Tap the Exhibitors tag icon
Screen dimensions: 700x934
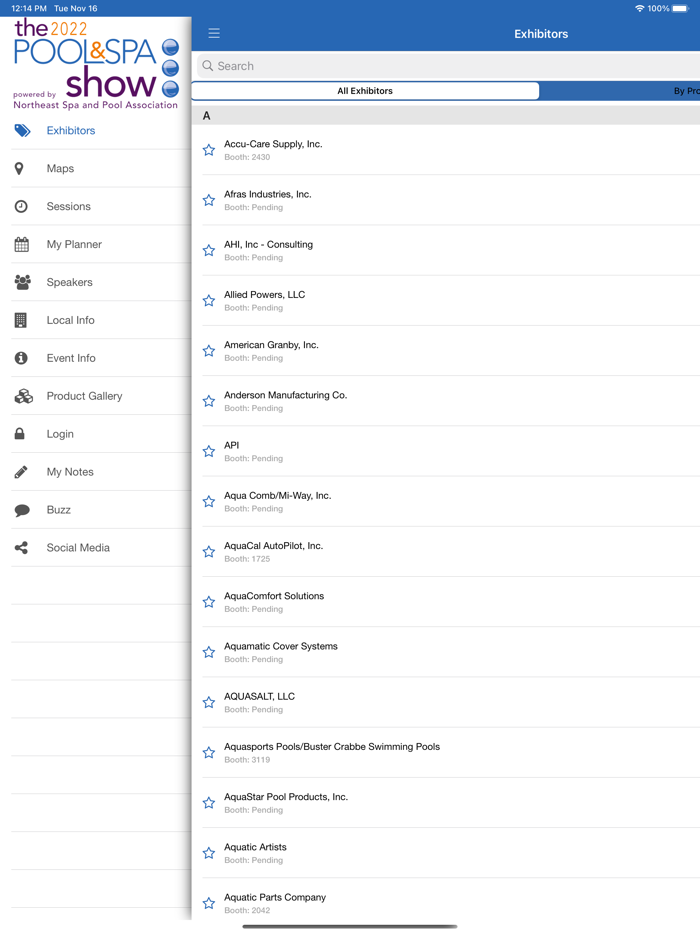point(22,131)
